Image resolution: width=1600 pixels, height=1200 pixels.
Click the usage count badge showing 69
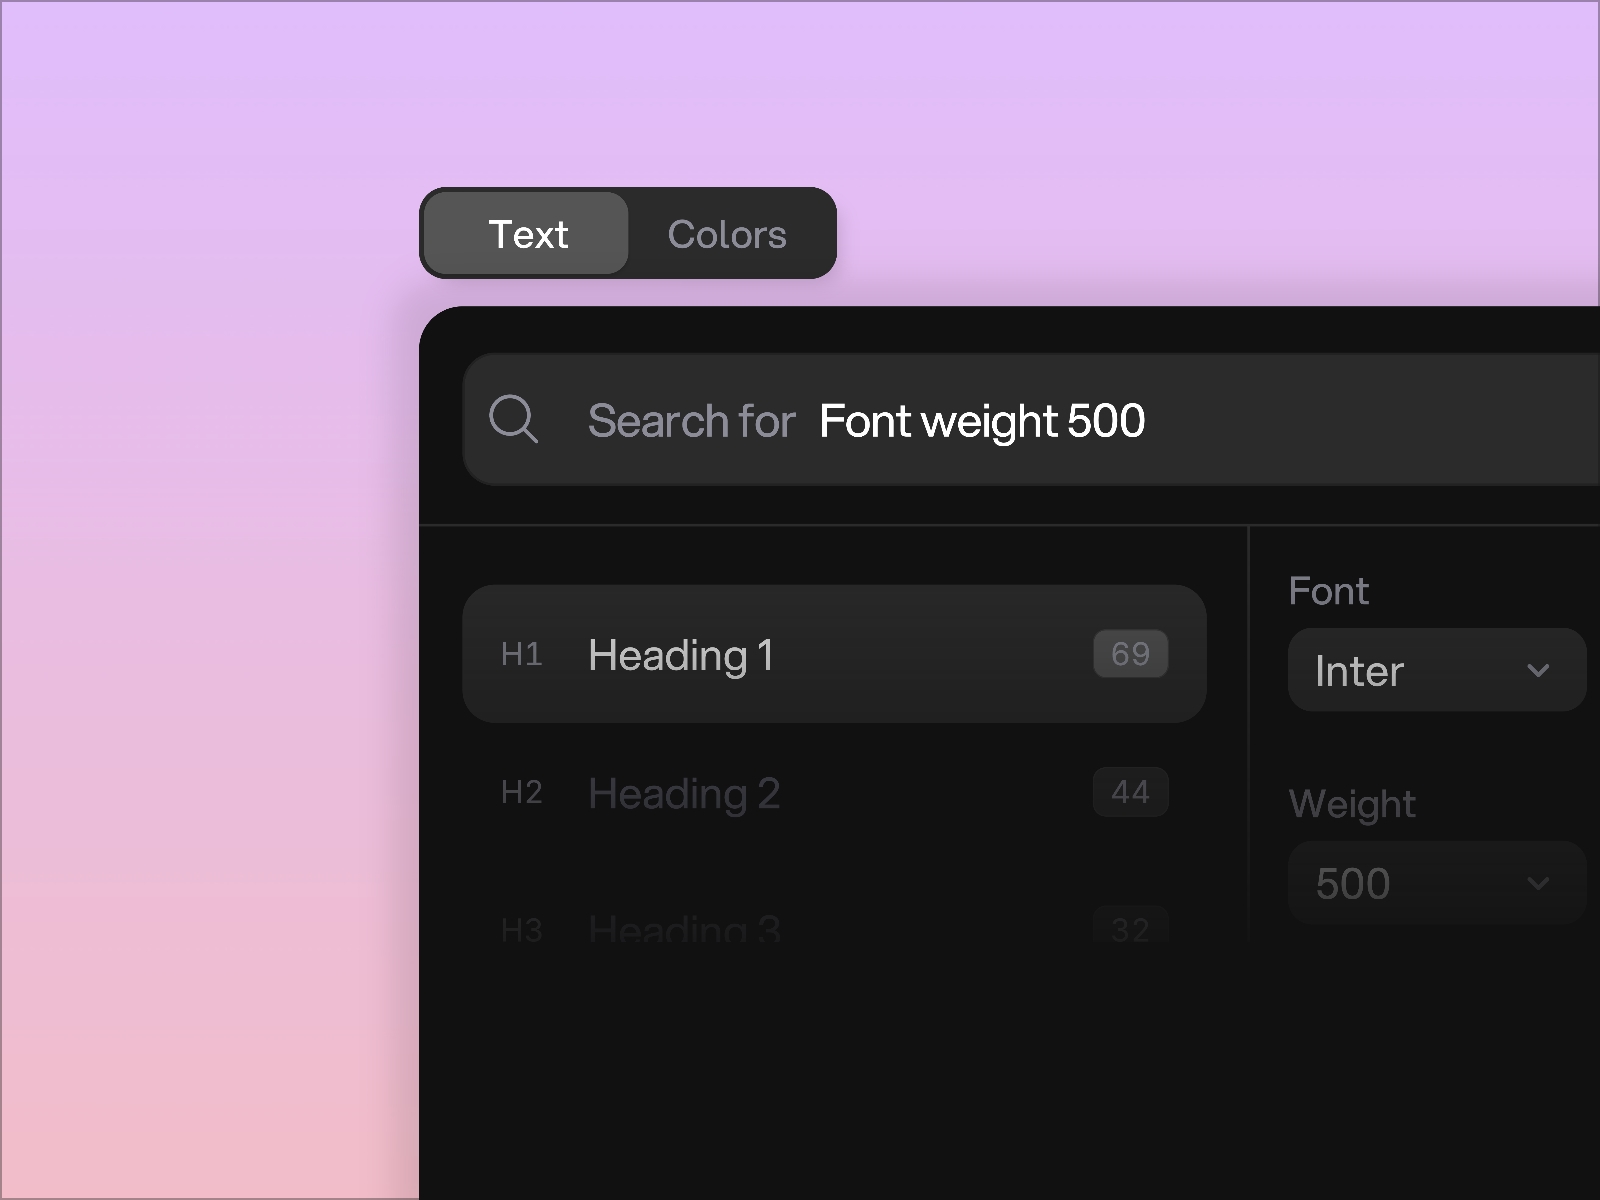tap(1130, 654)
